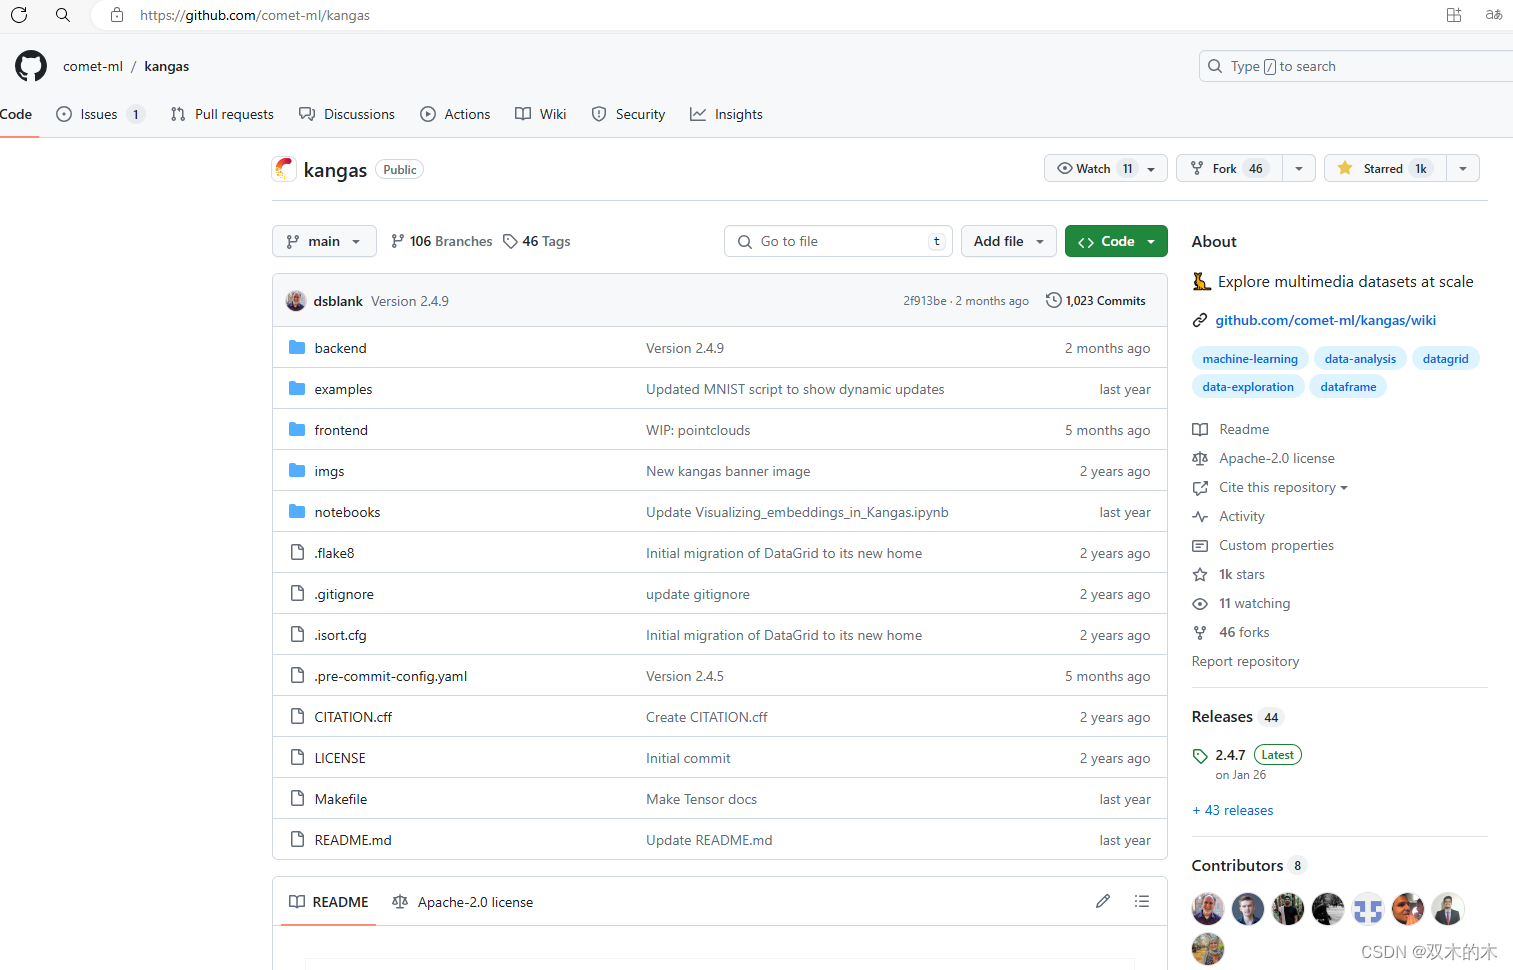The width and height of the screenshot is (1513, 970).
Task: Open the 1,023 Commits history
Action: click(x=1096, y=300)
